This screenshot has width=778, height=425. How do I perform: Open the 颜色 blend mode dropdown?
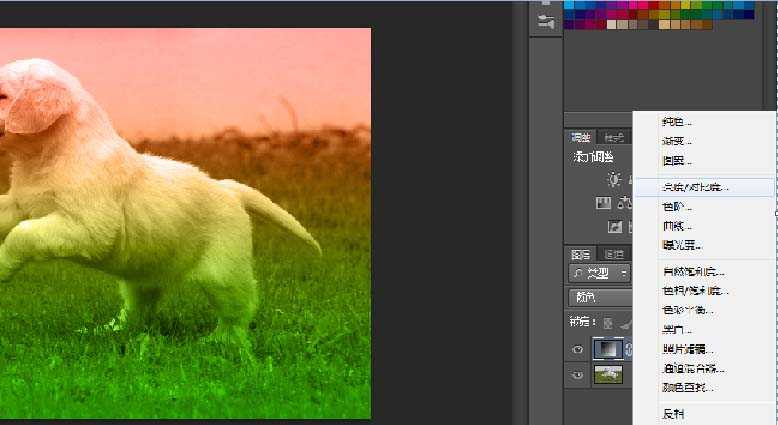click(x=600, y=297)
